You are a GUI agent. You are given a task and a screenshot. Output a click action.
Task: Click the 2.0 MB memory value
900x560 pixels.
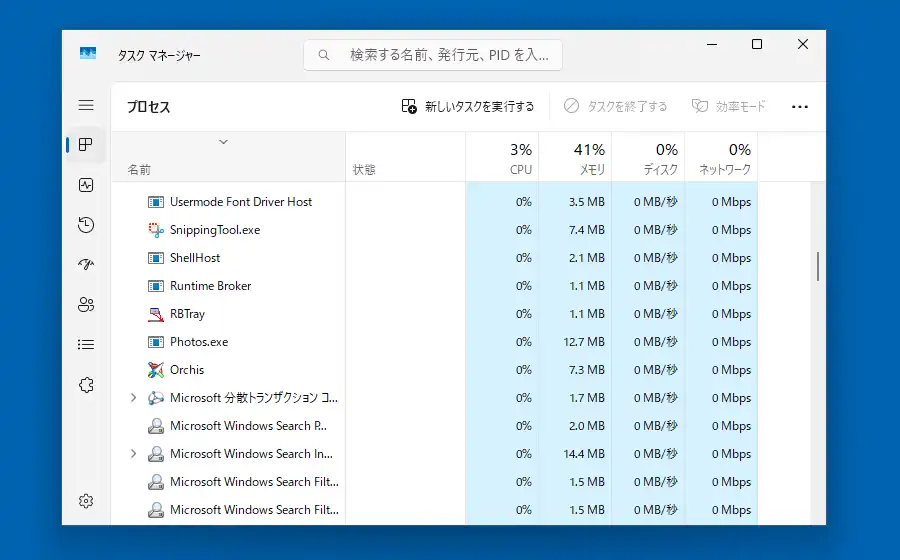[587, 426]
